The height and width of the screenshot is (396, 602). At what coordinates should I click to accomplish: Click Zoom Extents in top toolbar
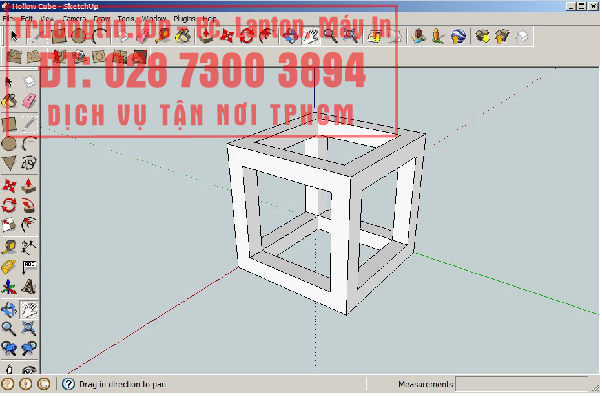point(351,36)
